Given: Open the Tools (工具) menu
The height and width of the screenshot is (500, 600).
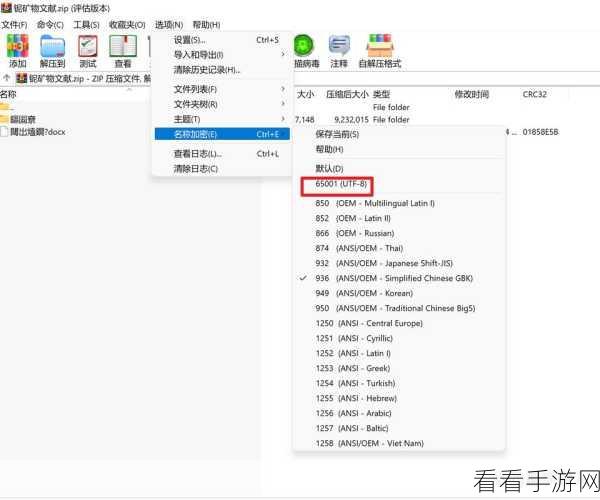Looking at the screenshot, I should click(x=86, y=25).
